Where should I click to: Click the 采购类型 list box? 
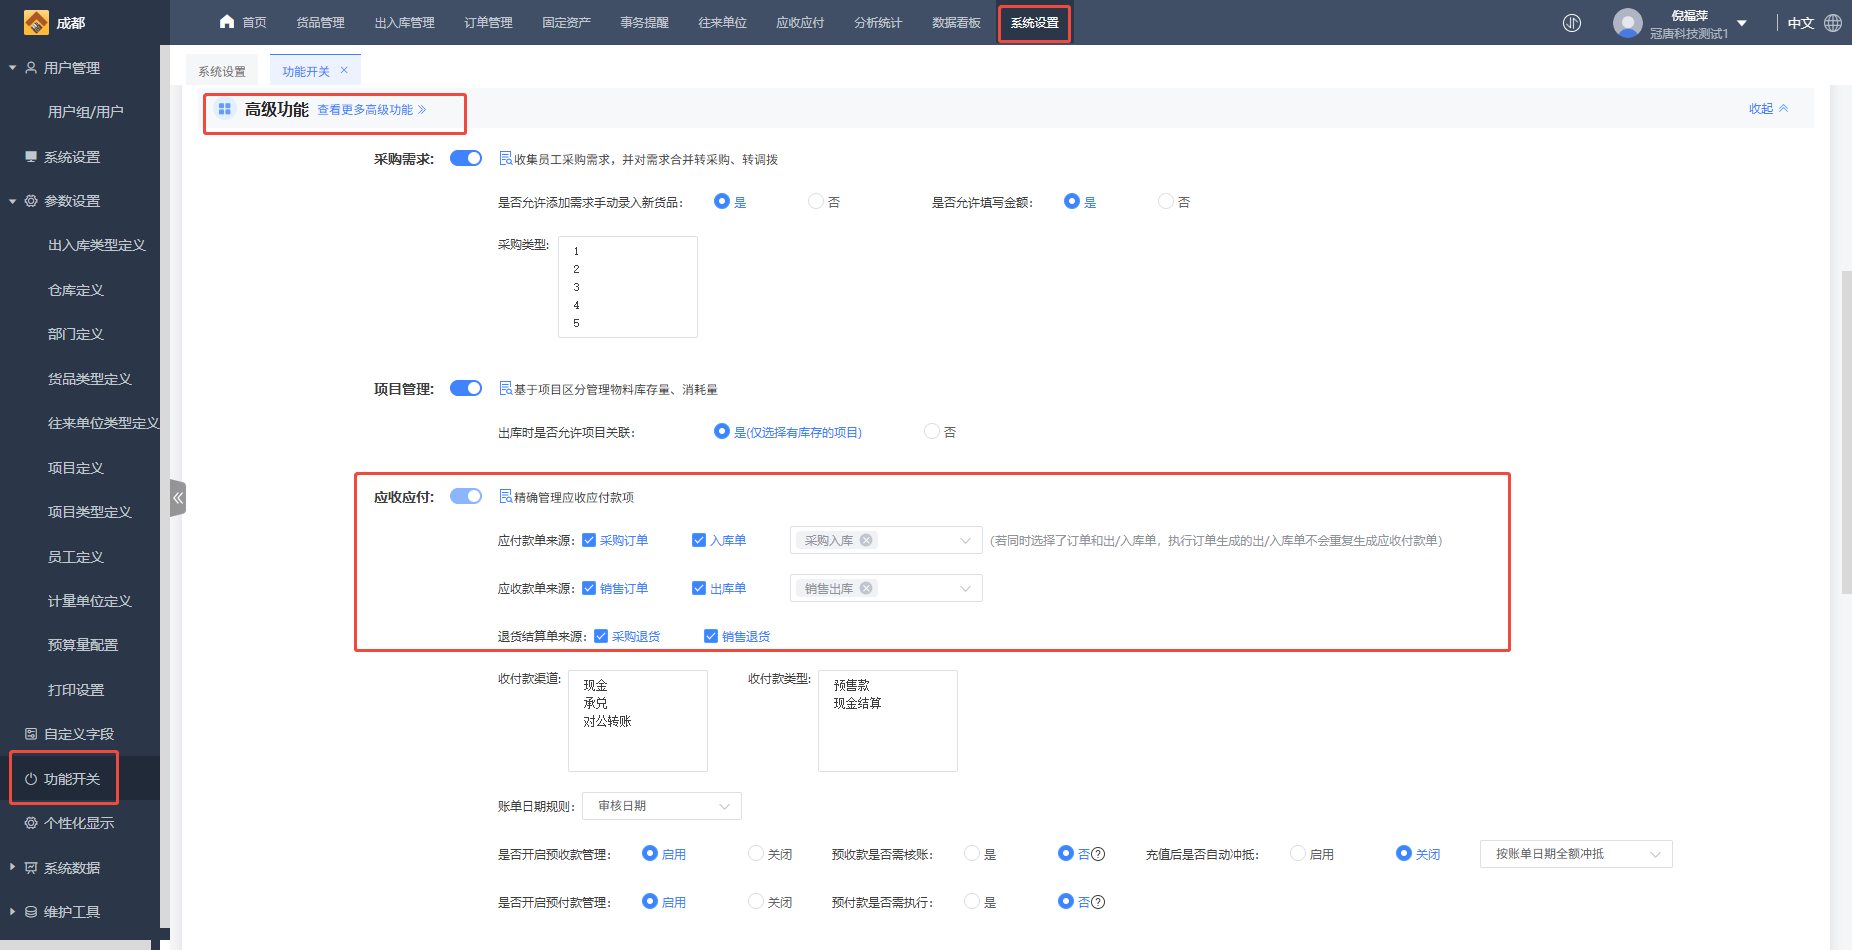pos(628,287)
